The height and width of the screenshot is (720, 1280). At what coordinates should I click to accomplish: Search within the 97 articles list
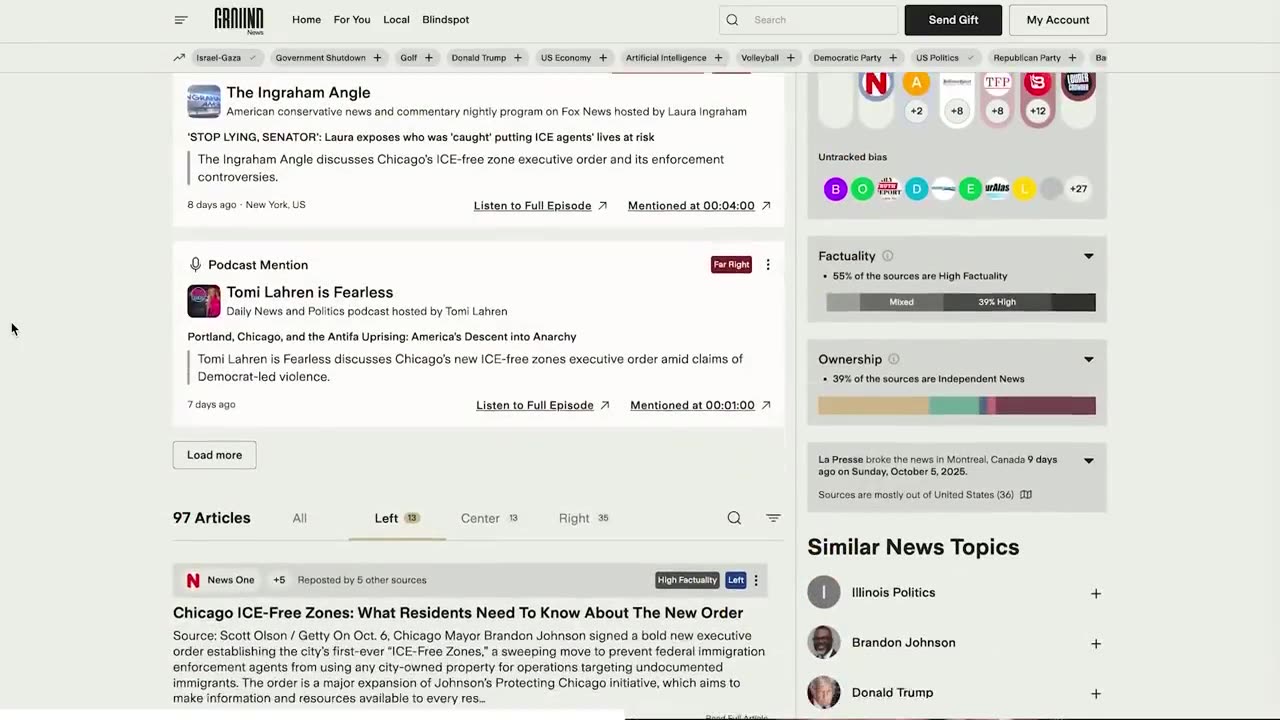734,518
